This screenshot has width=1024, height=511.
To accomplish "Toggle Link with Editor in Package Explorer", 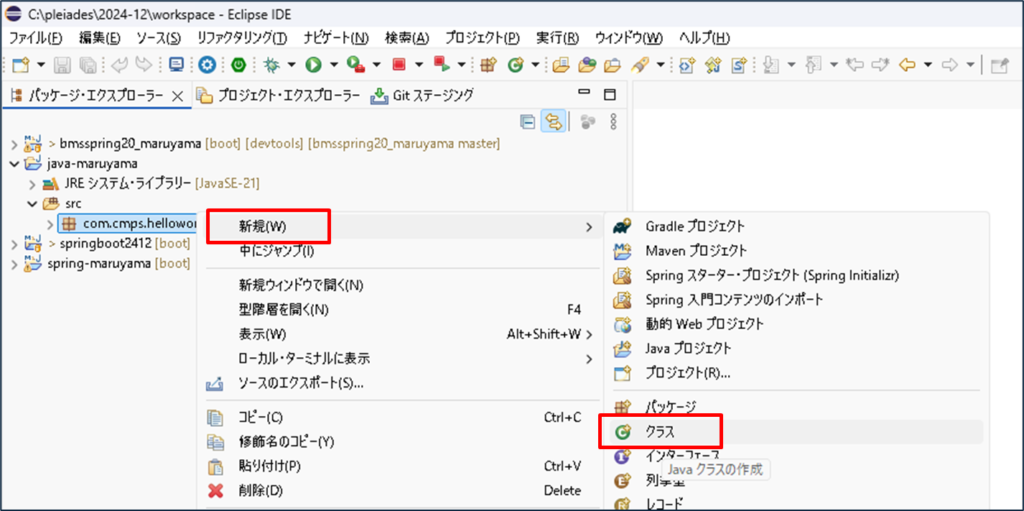I will 553,121.
